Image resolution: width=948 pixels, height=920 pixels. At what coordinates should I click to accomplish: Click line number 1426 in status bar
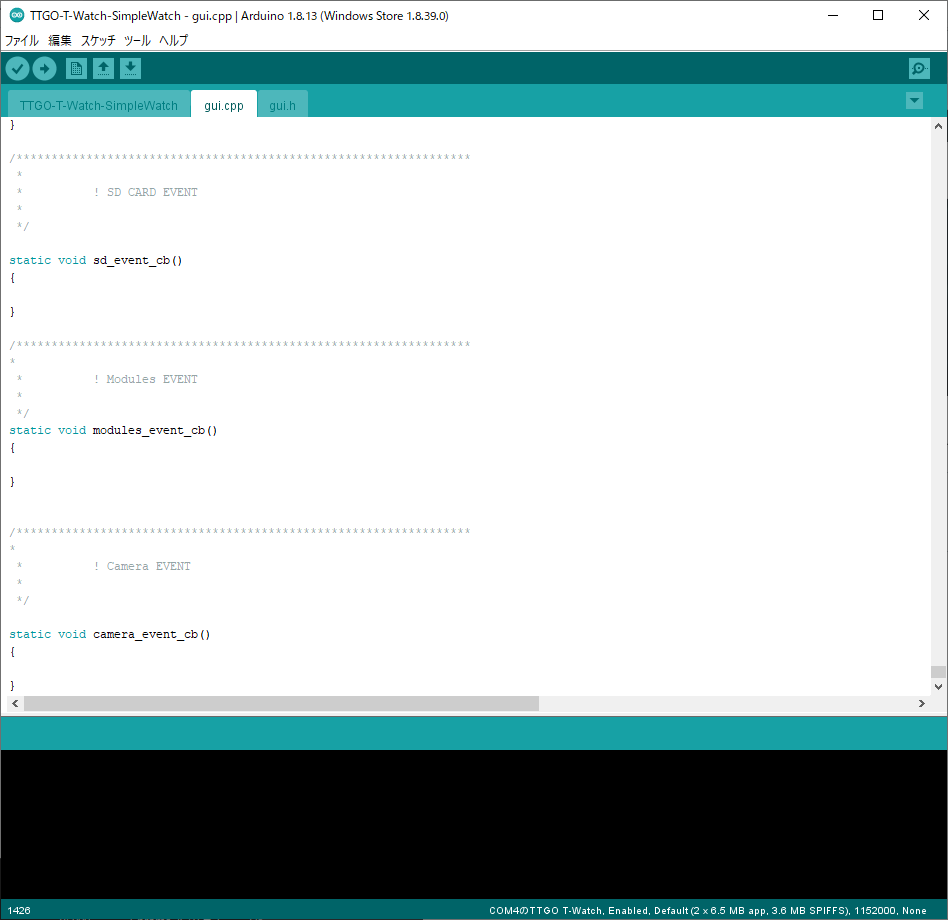point(19,910)
